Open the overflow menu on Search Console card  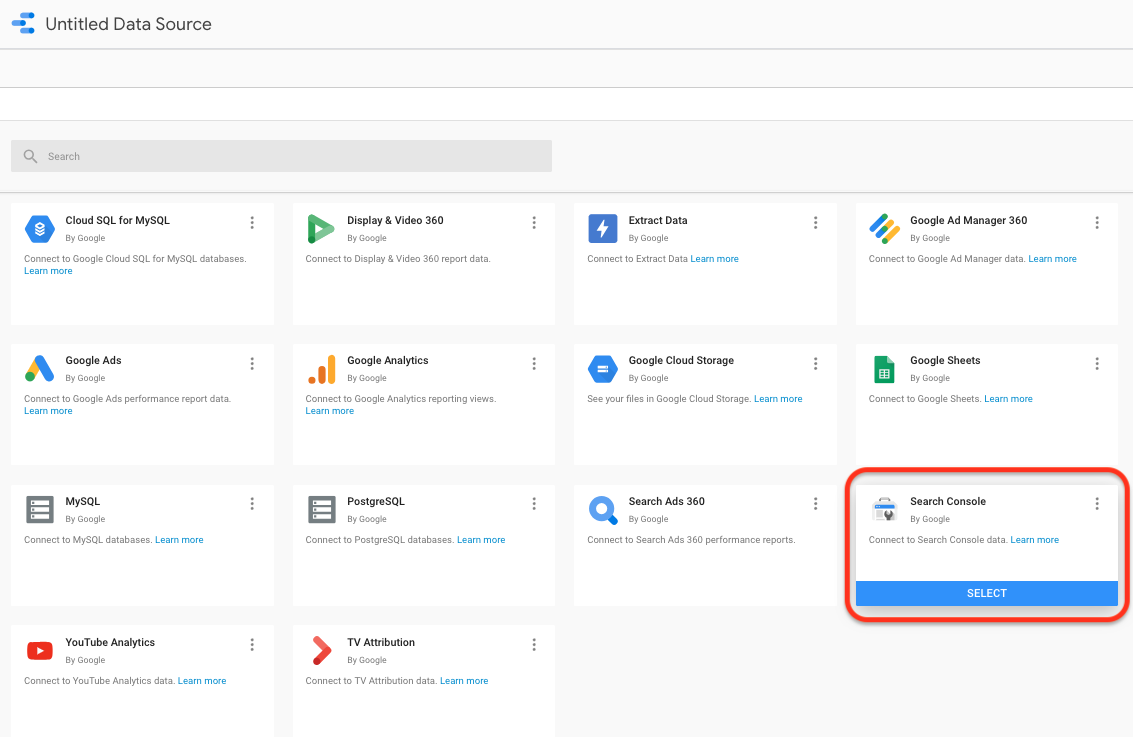tap(1097, 504)
